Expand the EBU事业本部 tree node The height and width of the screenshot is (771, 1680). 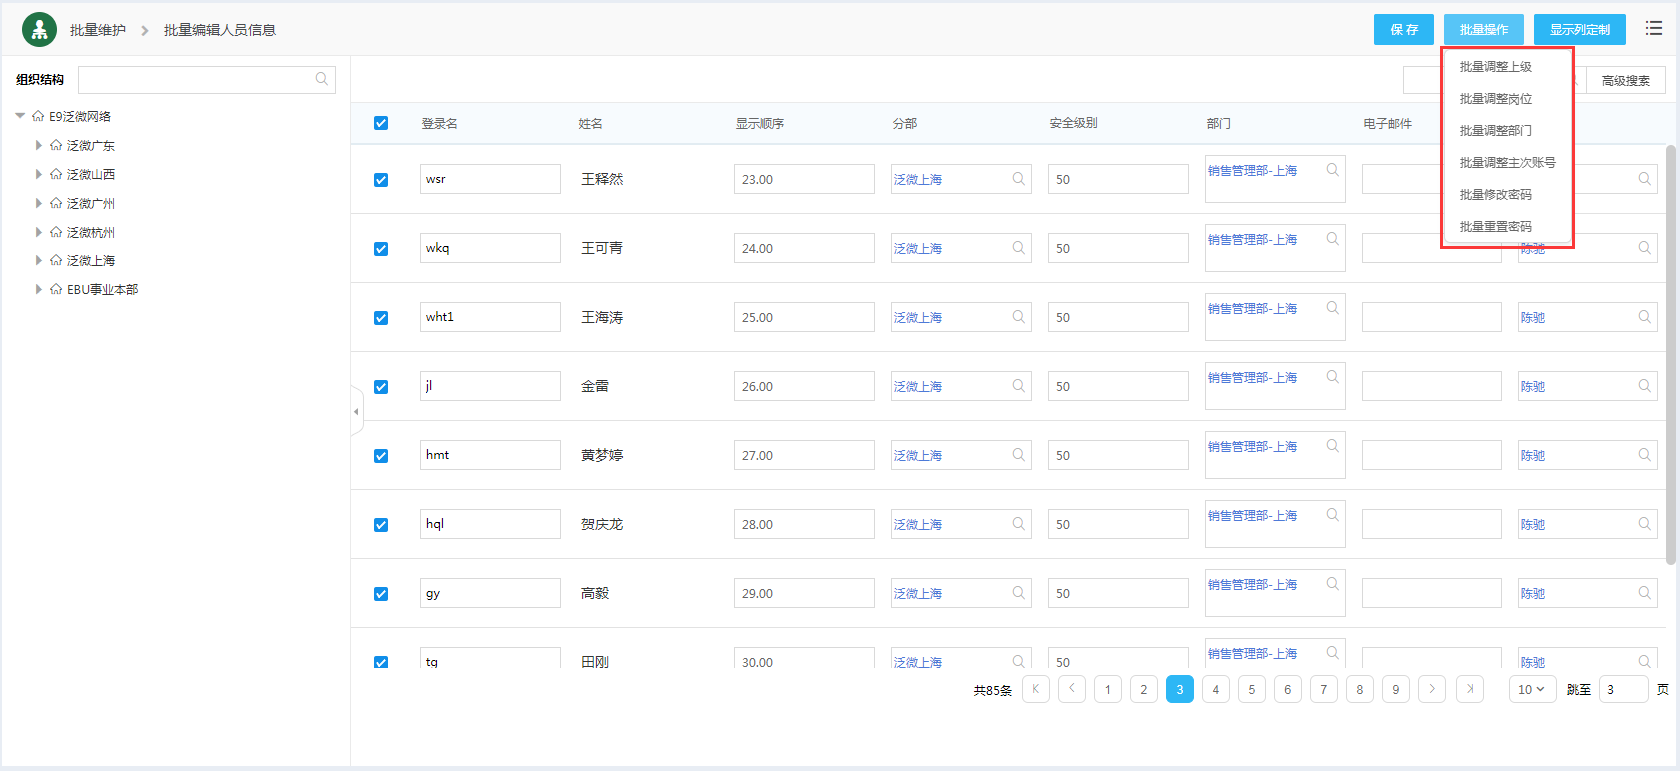click(39, 289)
